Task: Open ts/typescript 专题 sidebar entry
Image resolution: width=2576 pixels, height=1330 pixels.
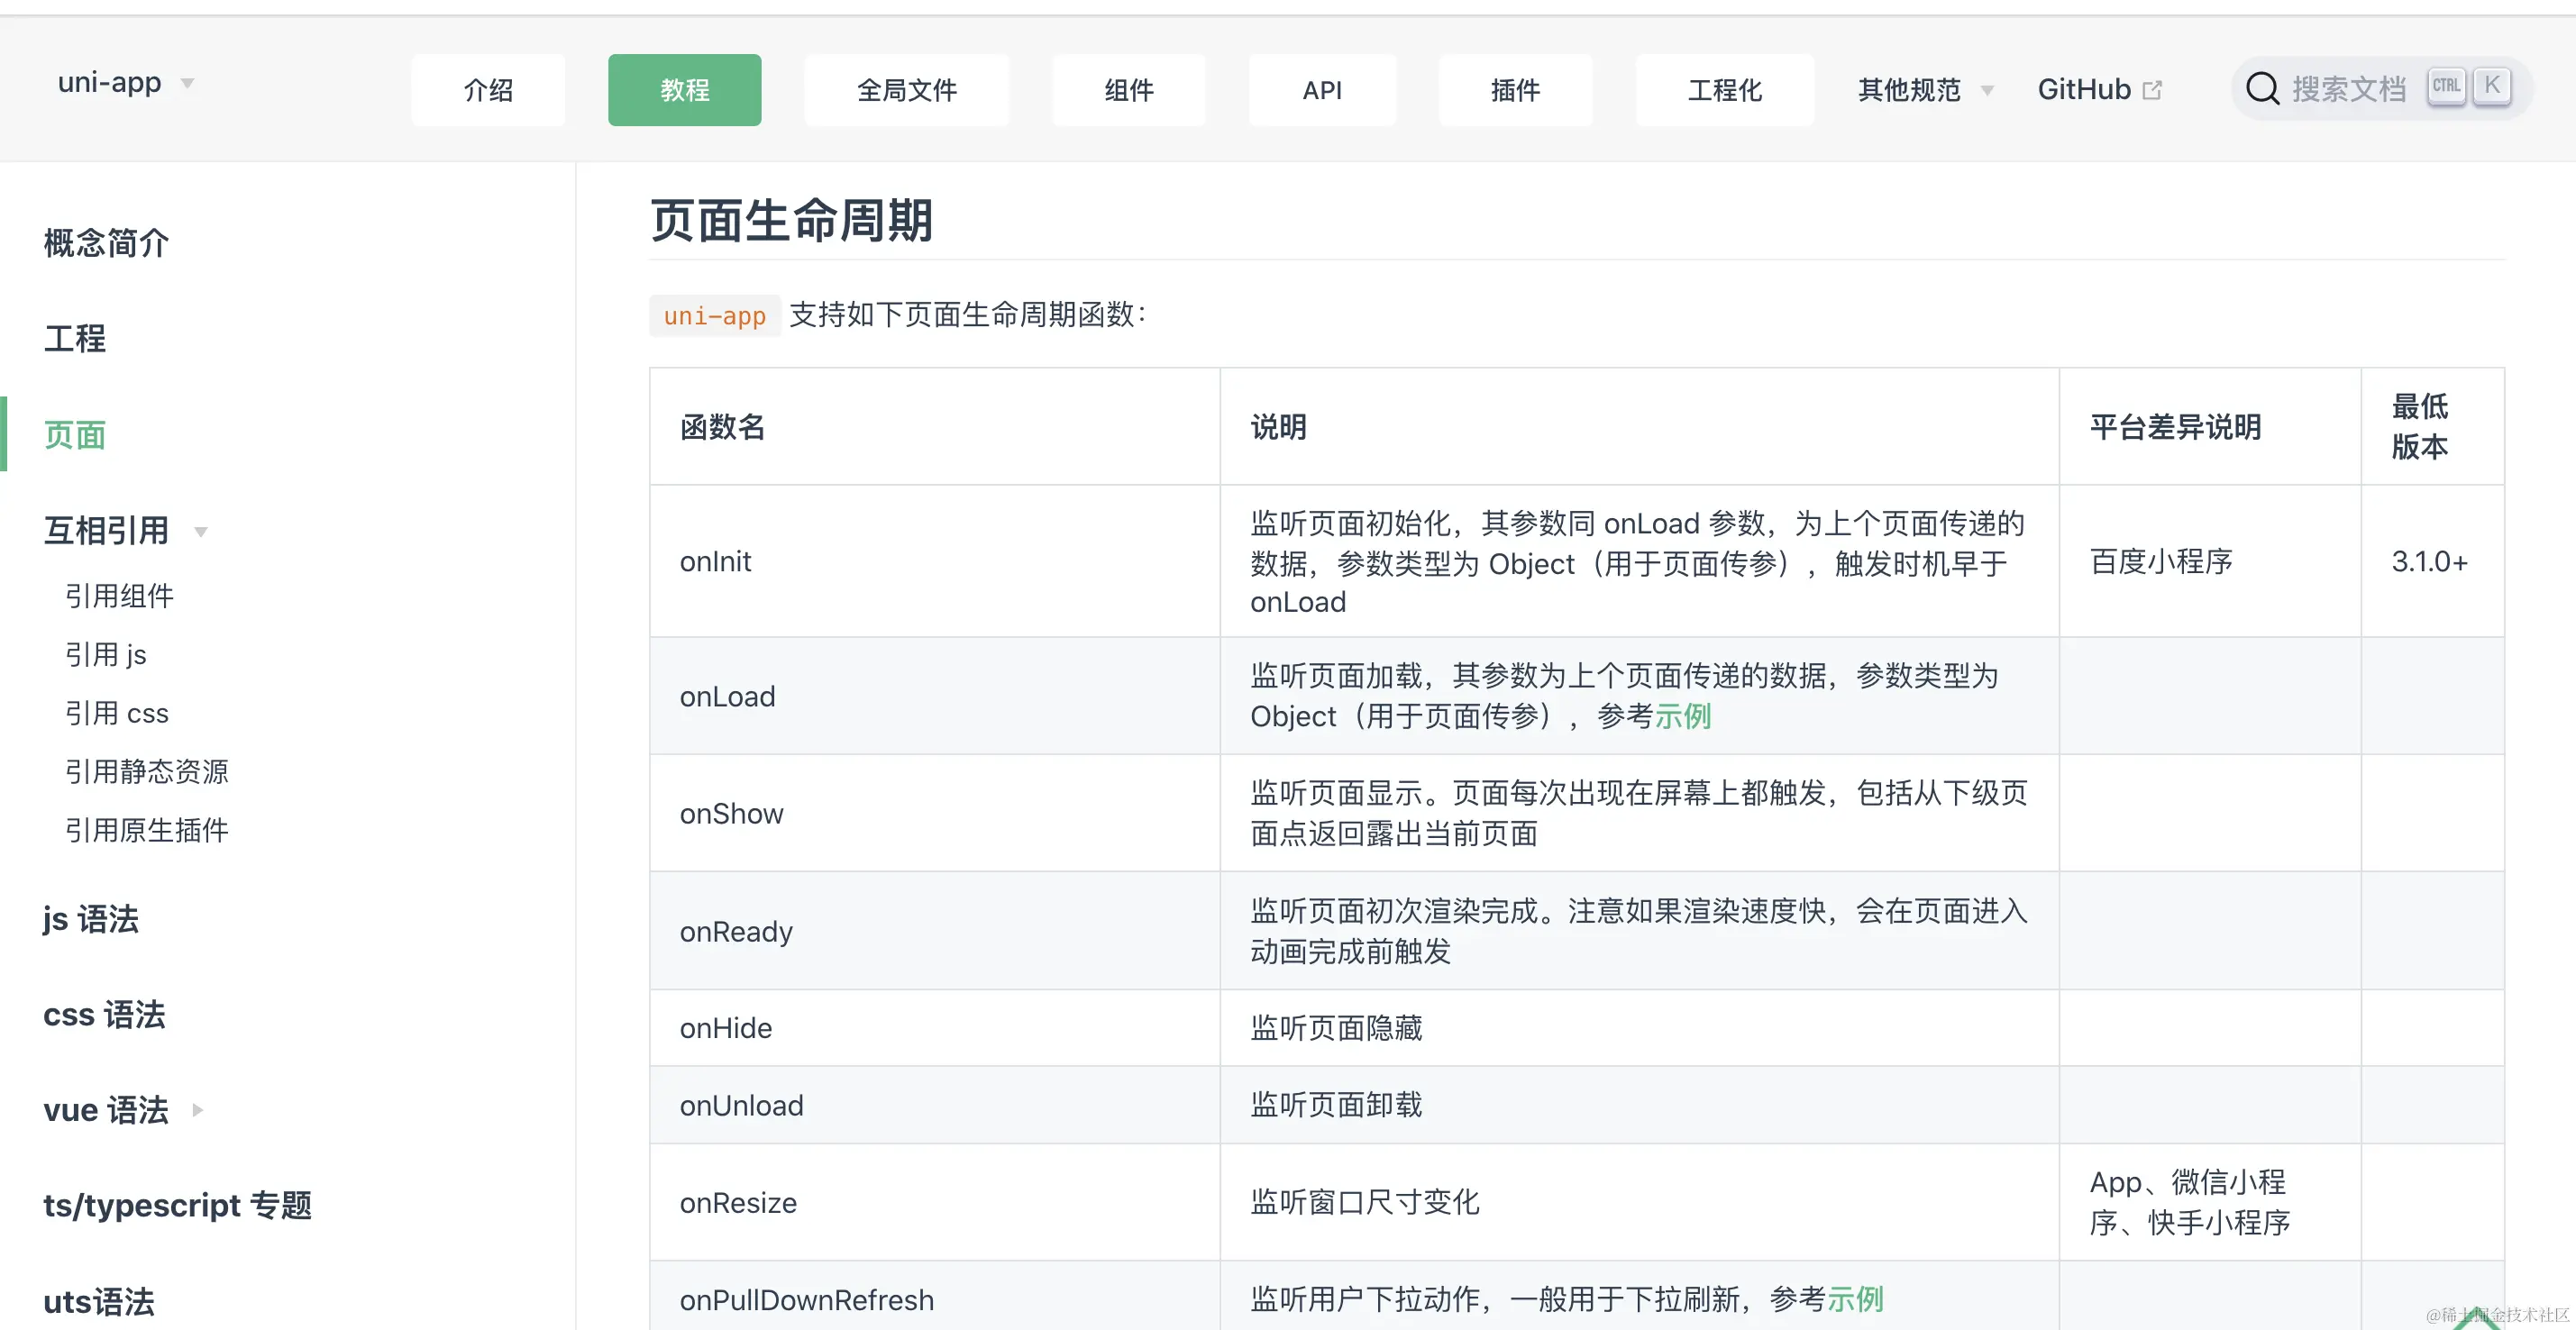Action: pyautogui.click(x=177, y=1205)
